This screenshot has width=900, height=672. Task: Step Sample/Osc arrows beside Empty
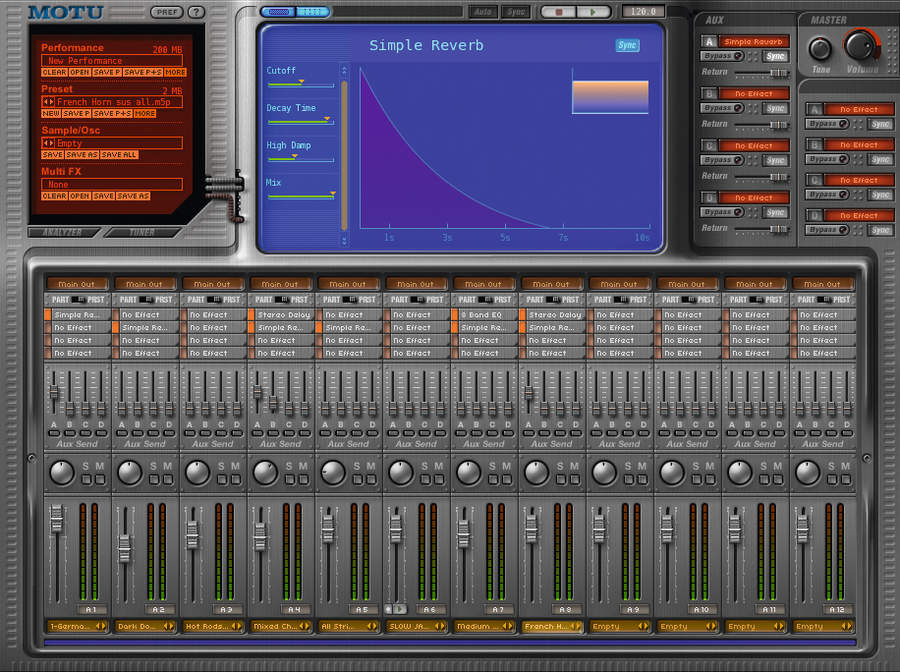pos(48,143)
